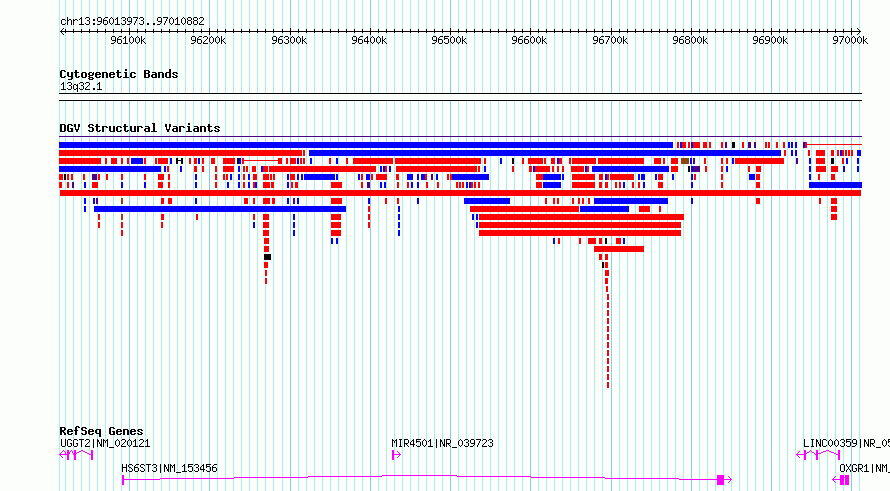Click the LINC00359 gene exon glyph
This screenshot has width=890, height=491.
(818, 455)
